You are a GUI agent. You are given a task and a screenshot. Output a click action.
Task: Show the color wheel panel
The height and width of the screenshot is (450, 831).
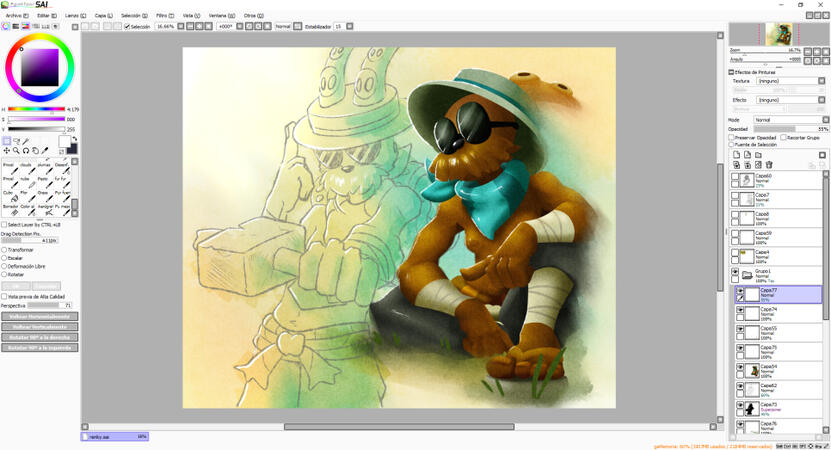pyautogui.click(x=6, y=26)
